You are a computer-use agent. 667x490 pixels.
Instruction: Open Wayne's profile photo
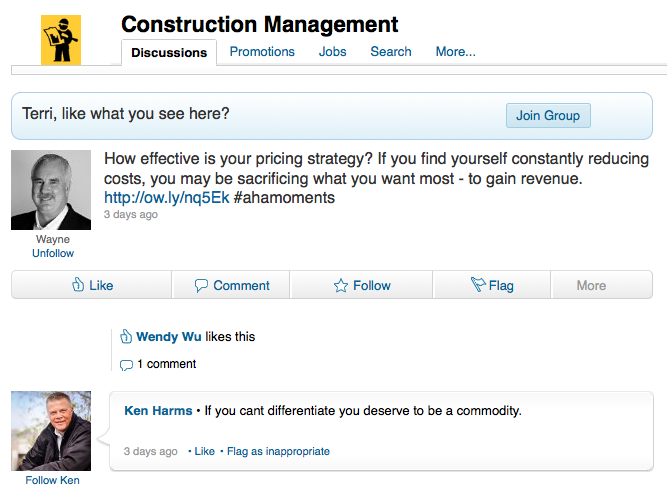point(51,190)
